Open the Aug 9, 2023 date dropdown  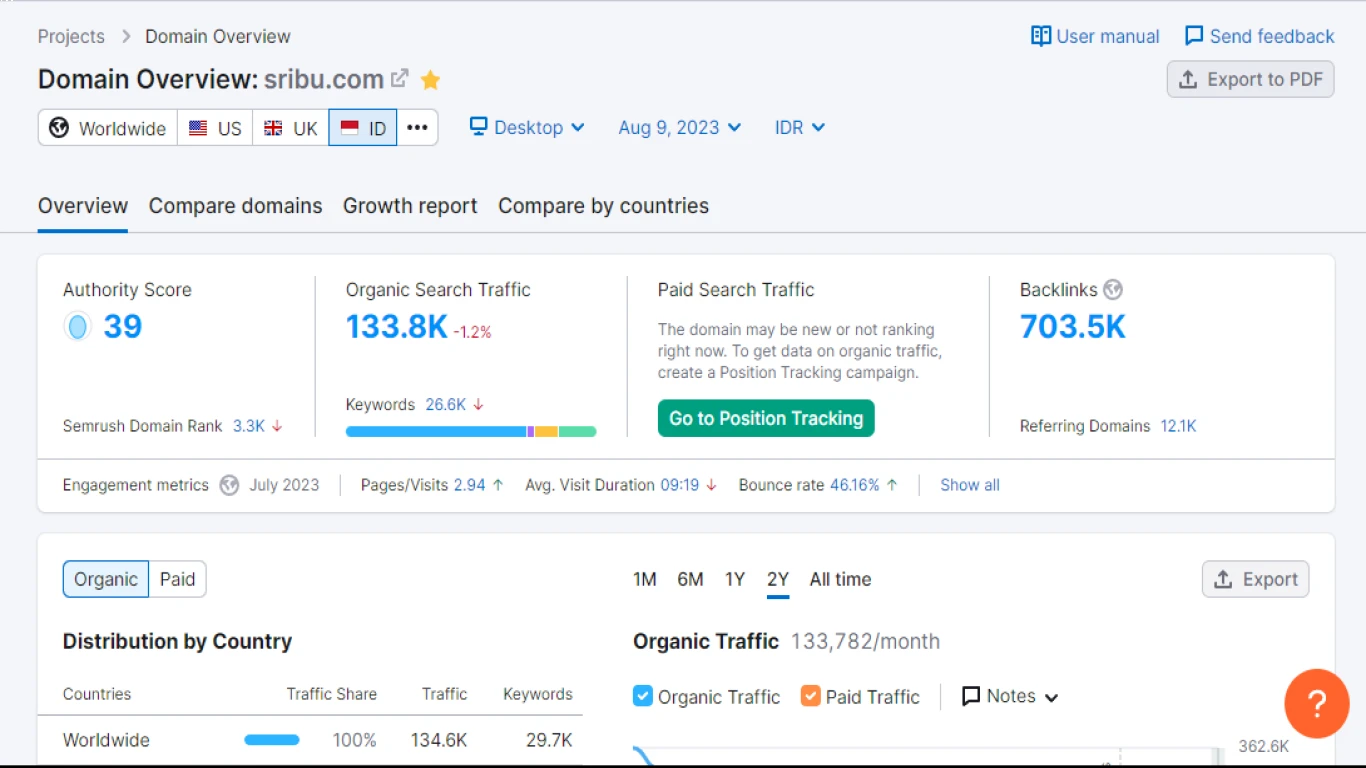coord(680,128)
